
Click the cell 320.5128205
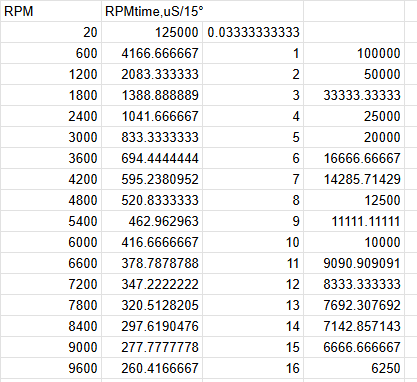(152, 305)
